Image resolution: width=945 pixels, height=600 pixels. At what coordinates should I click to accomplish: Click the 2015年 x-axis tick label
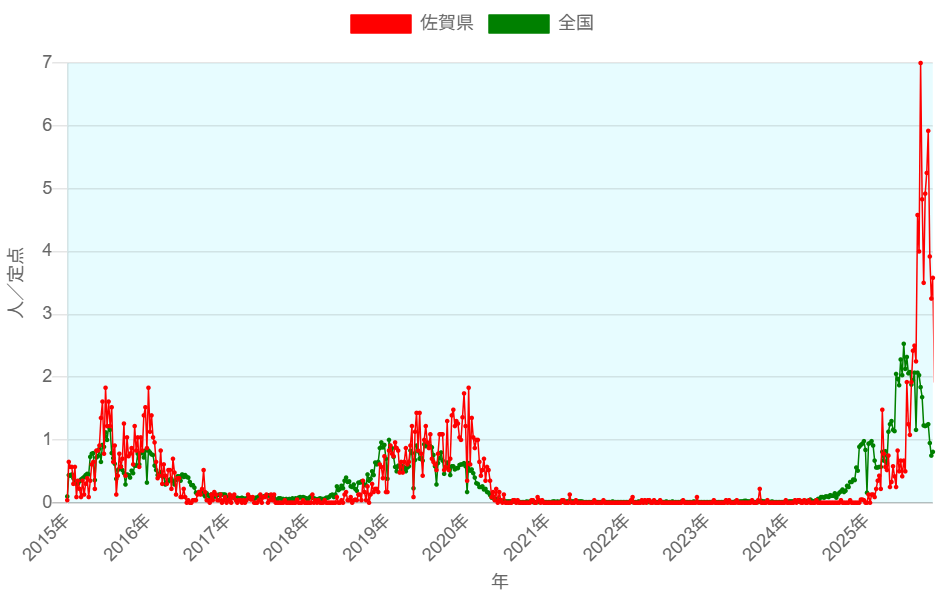pos(47,537)
